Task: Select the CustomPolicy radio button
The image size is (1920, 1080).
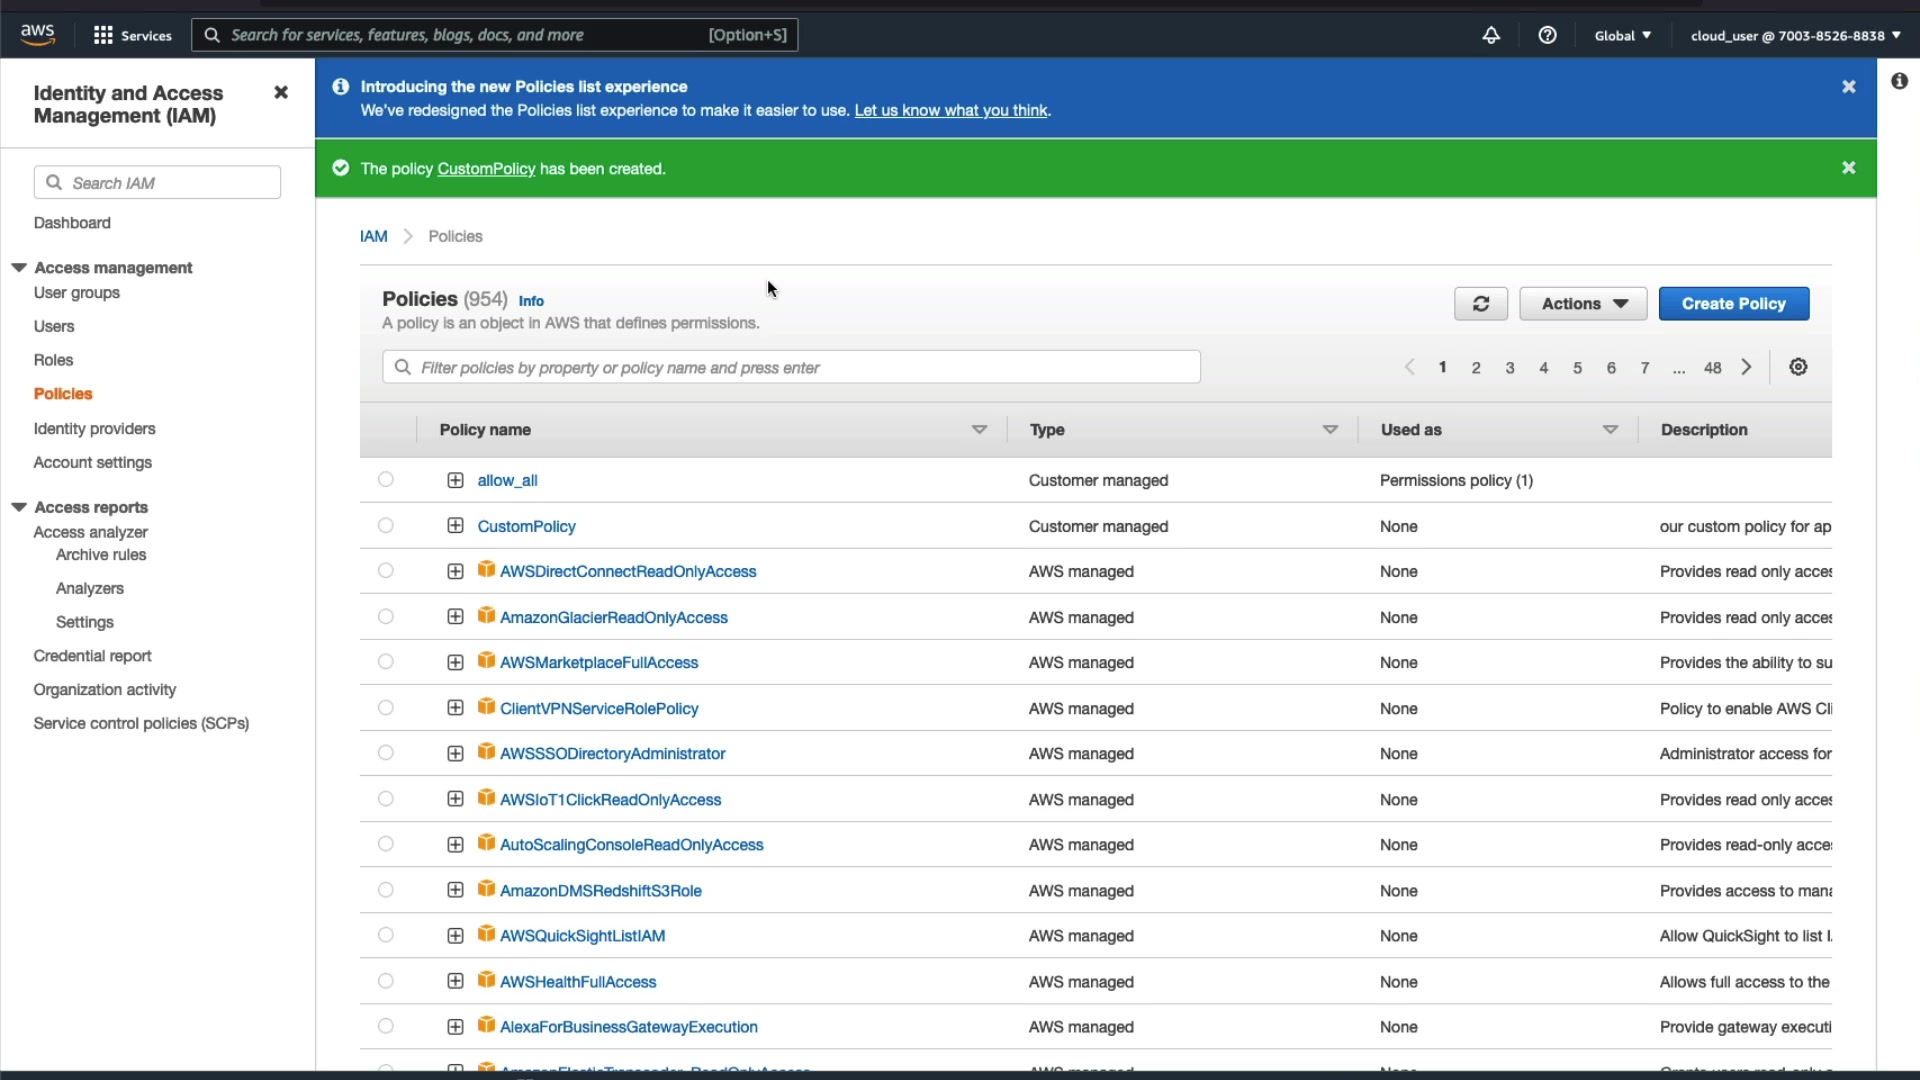Action: click(x=386, y=526)
